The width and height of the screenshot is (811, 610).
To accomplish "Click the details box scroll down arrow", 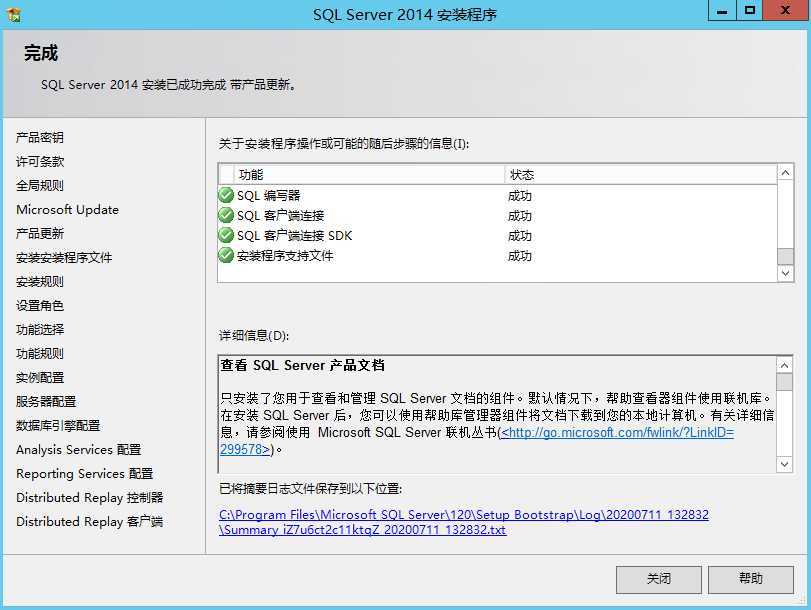I will pos(784,464).
